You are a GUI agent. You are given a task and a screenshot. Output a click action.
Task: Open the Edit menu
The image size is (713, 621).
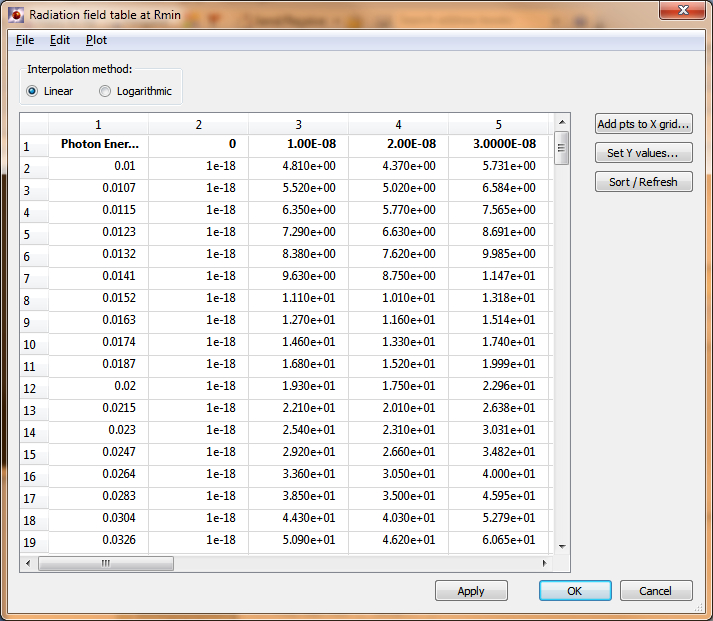click(60, 40)
